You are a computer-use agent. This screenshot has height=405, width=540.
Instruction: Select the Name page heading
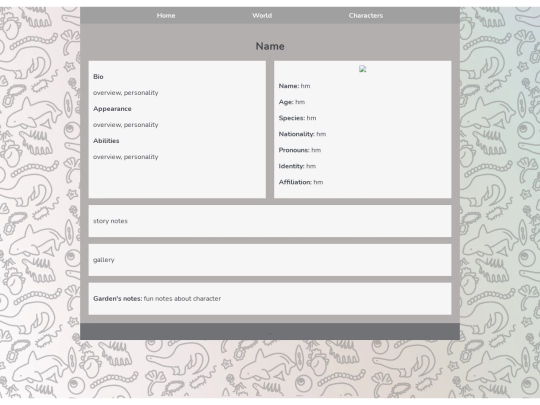[270, 46]
